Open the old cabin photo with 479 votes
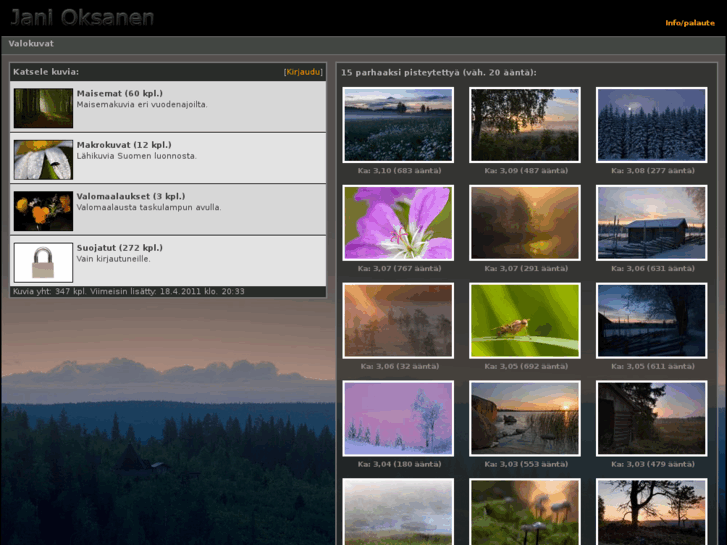Screen dimensions: 727x545 click(x=651, y=419)
